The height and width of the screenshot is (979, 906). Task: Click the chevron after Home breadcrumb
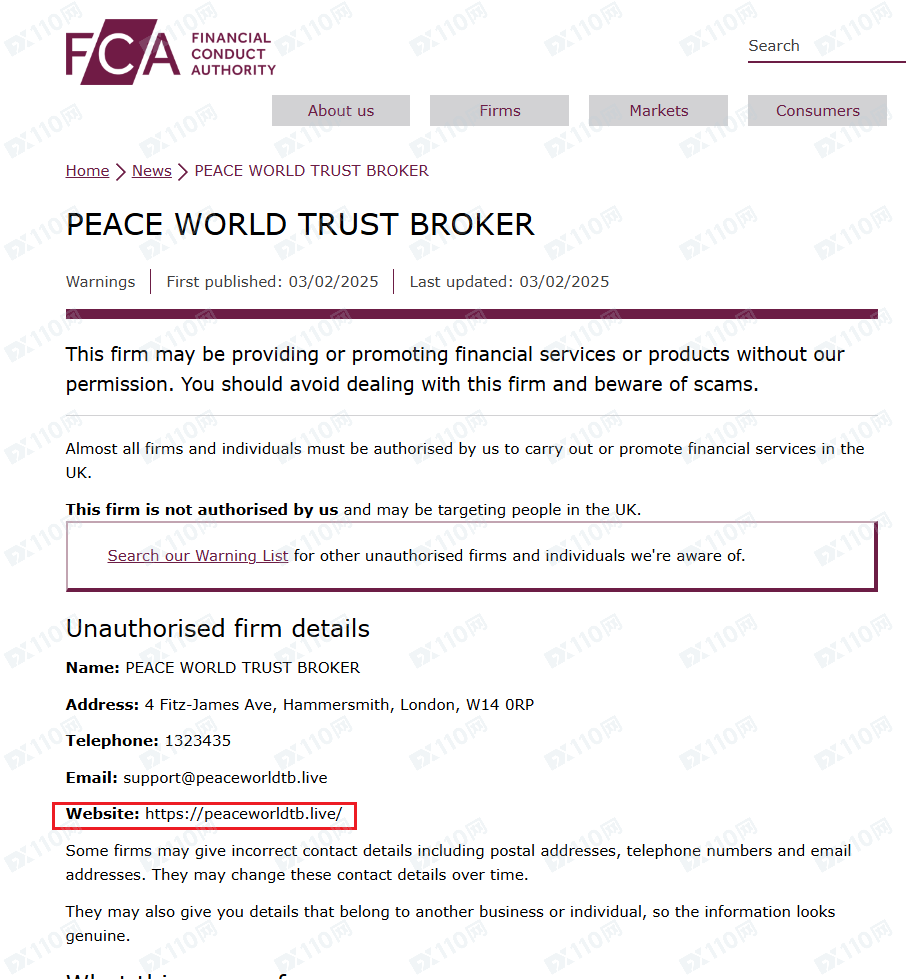(x=120, y=172)
